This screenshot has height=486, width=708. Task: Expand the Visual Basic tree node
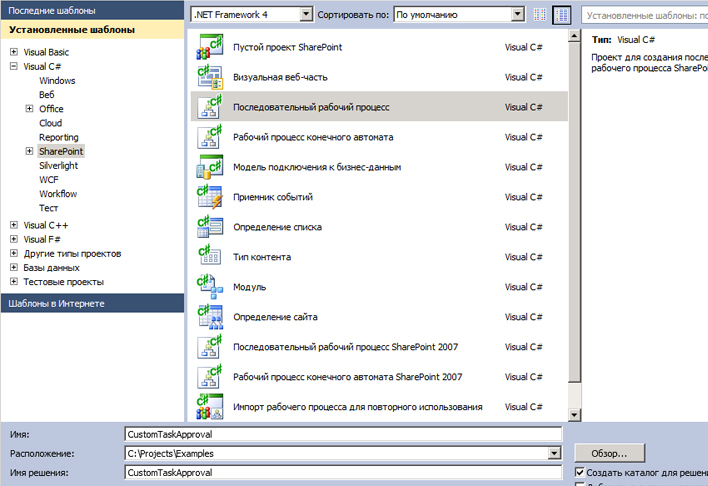point(14,52)
